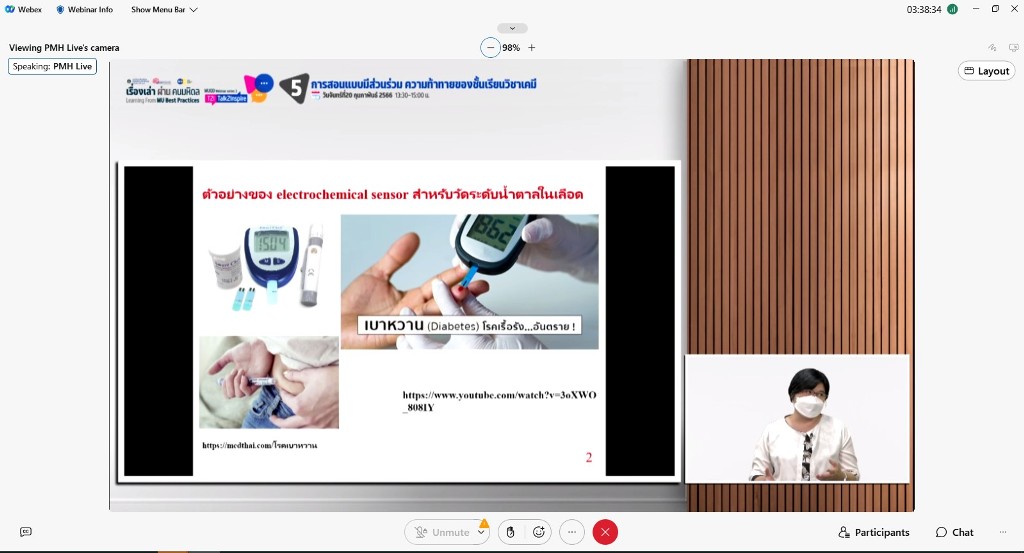Click the green connection status indicator
Viewport: 1024px width, 553px height.
tap(952, 9)
